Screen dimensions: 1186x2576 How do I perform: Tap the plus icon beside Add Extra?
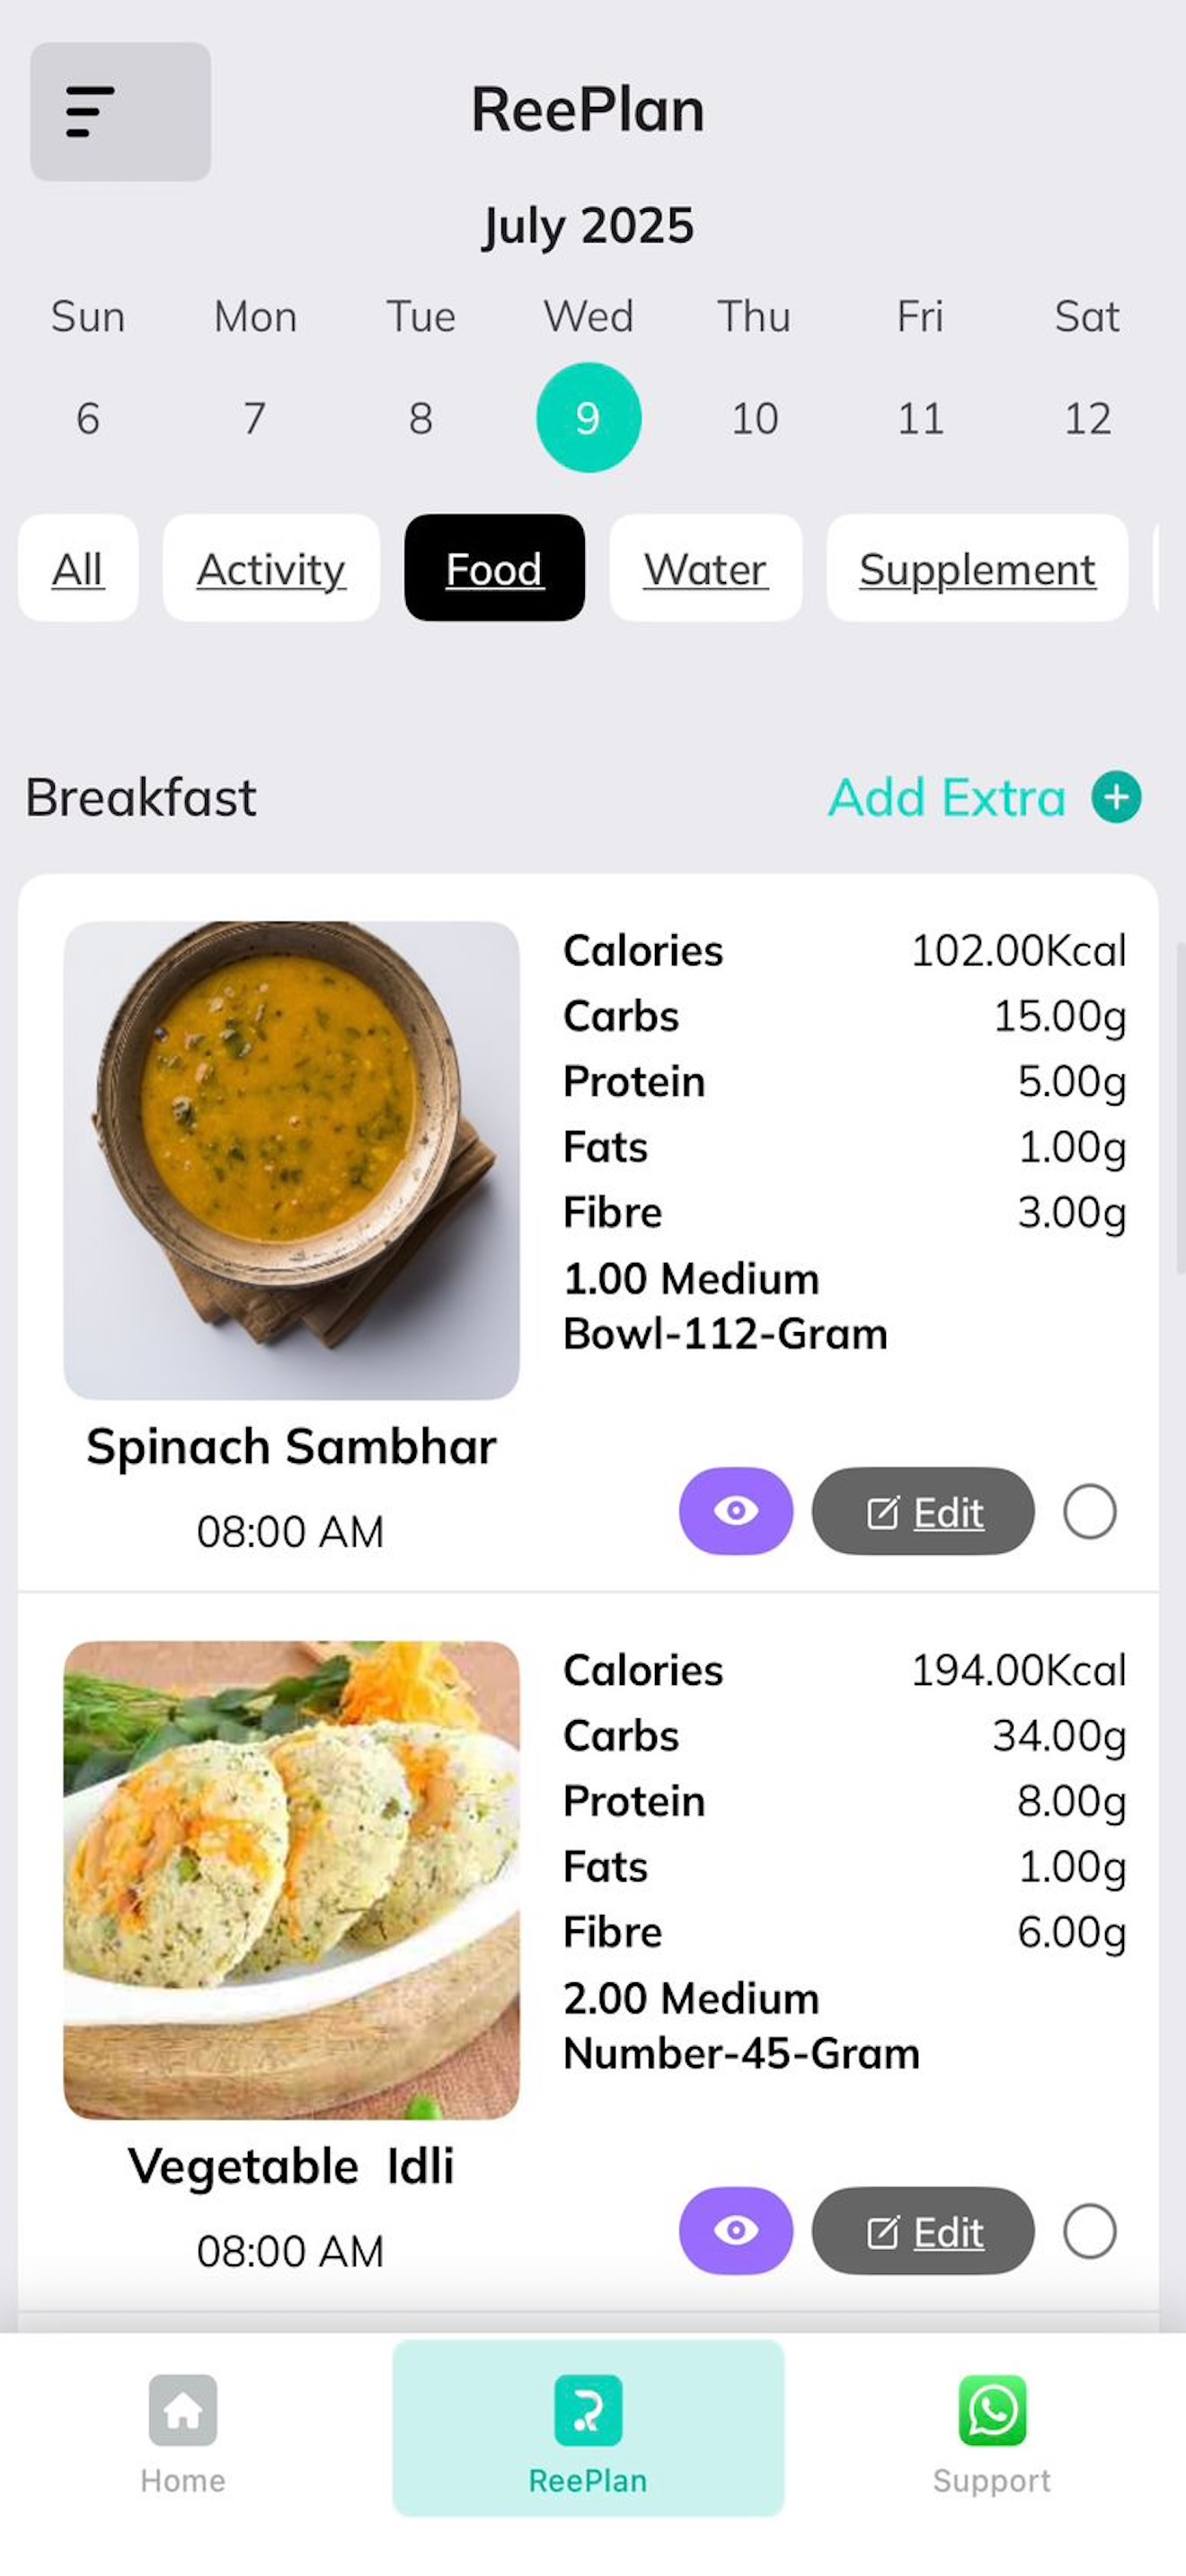[x=1116, y=797]
